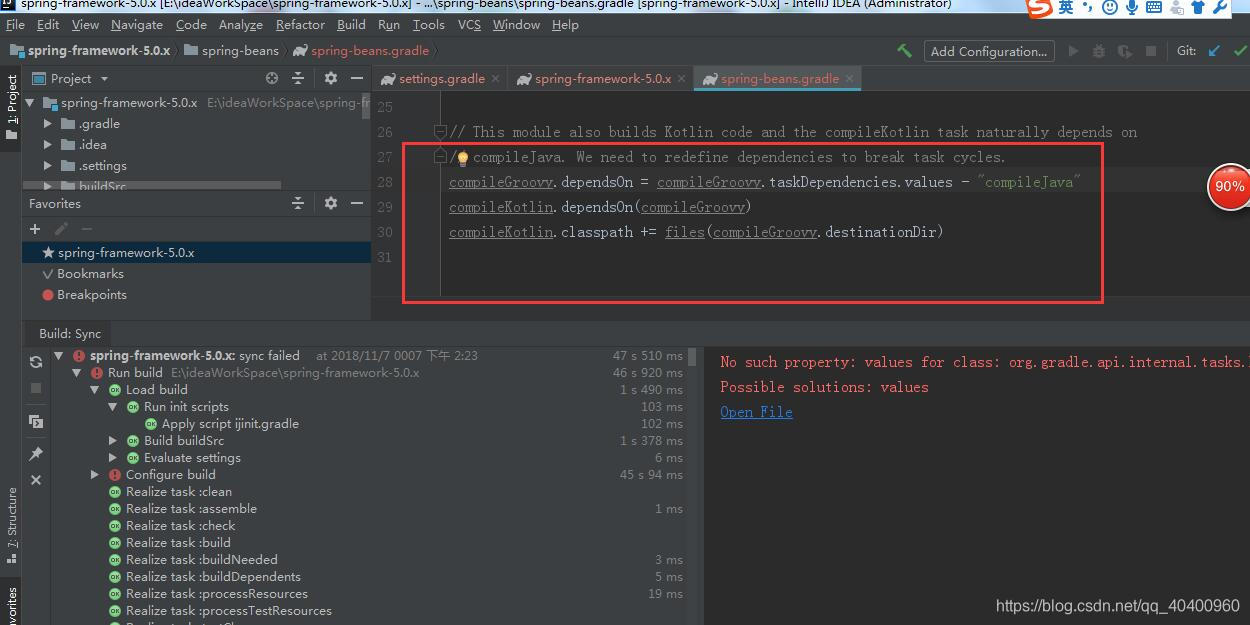
Task: Expand the Build buildSrc node
Action: [113, 441]
